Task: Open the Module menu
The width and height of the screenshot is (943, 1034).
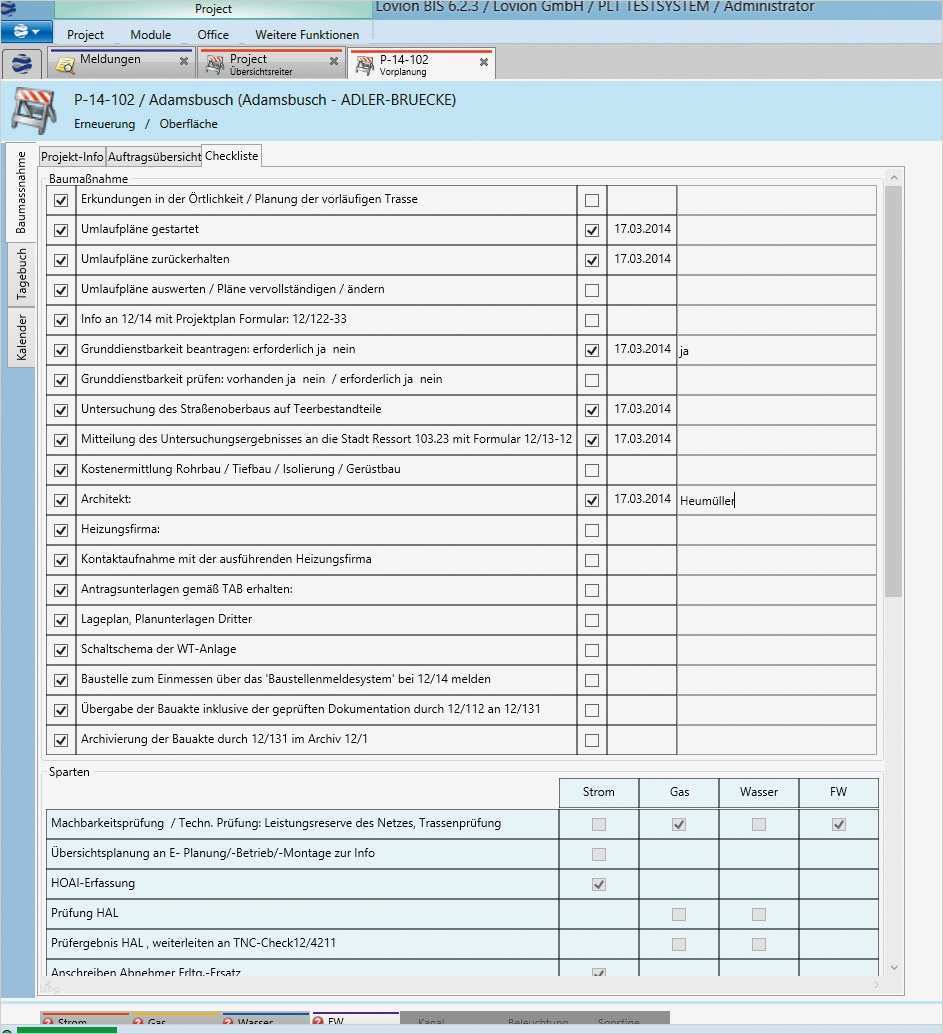Action: [x=150, y=34]
